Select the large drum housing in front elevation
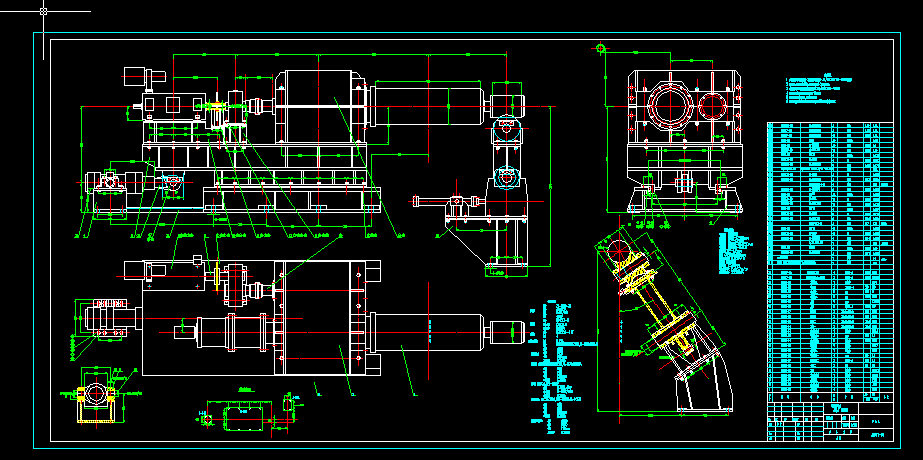Viewport: 923px width, 460px height. click(x=318, y=107)
